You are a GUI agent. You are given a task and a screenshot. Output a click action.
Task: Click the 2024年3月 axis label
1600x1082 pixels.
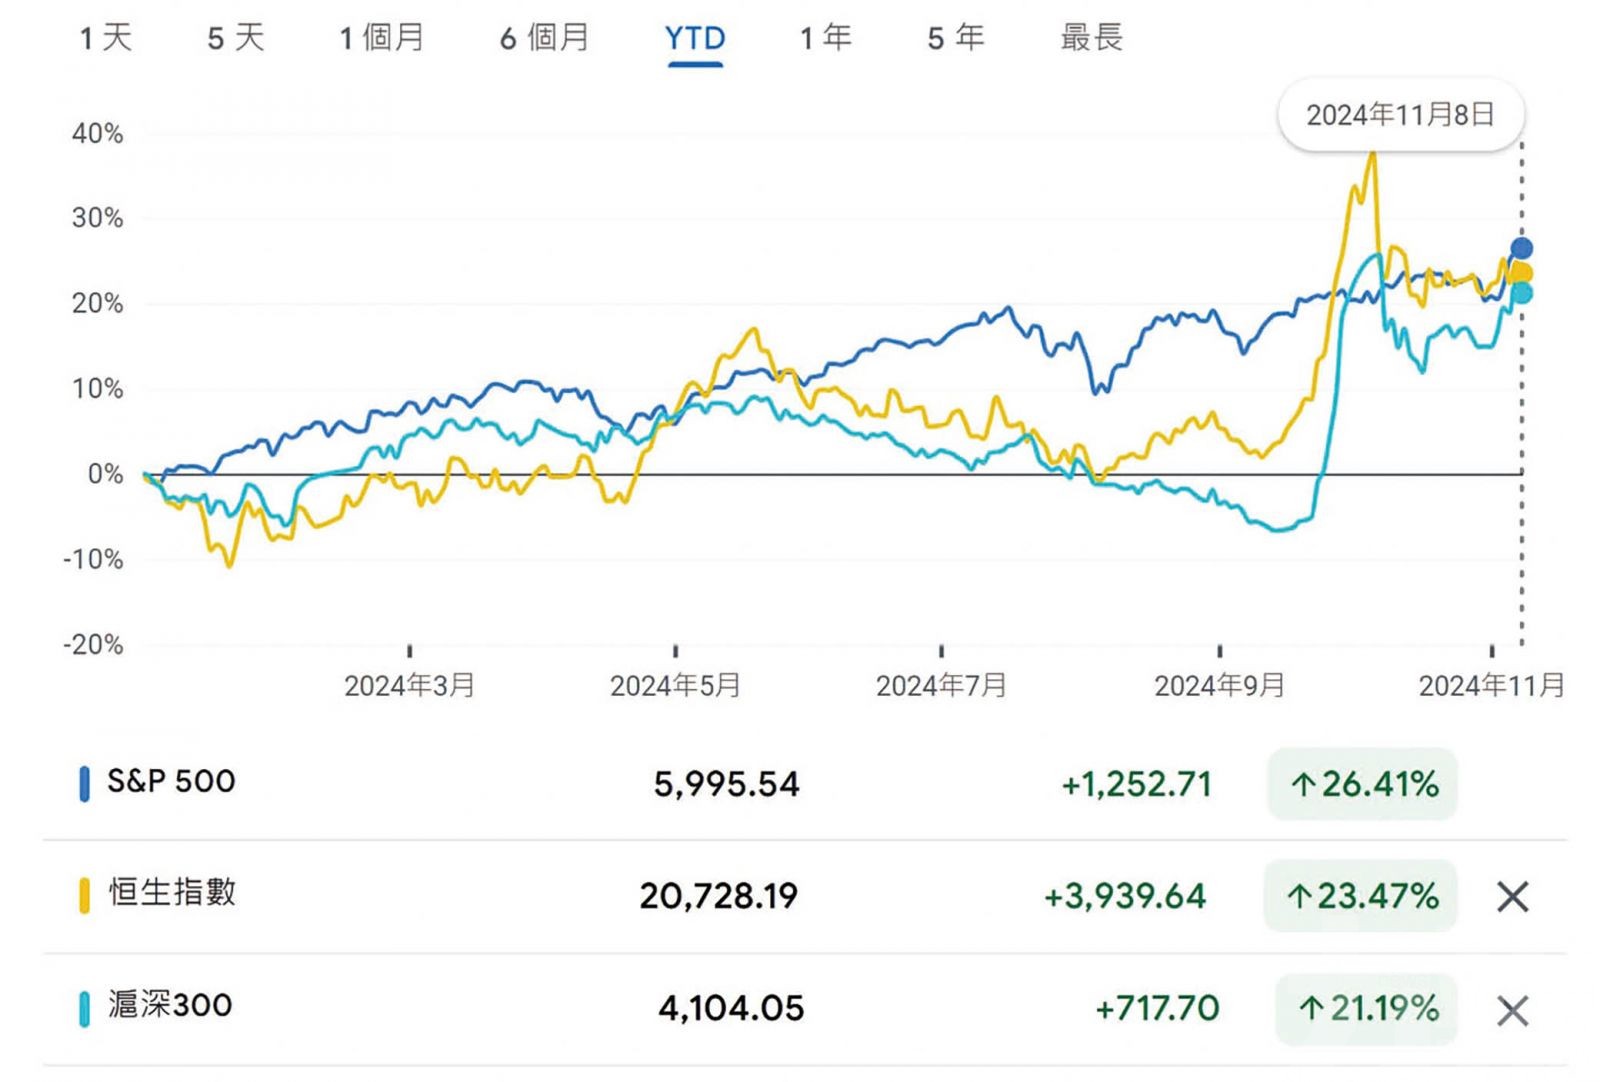[x=410, y=685]
